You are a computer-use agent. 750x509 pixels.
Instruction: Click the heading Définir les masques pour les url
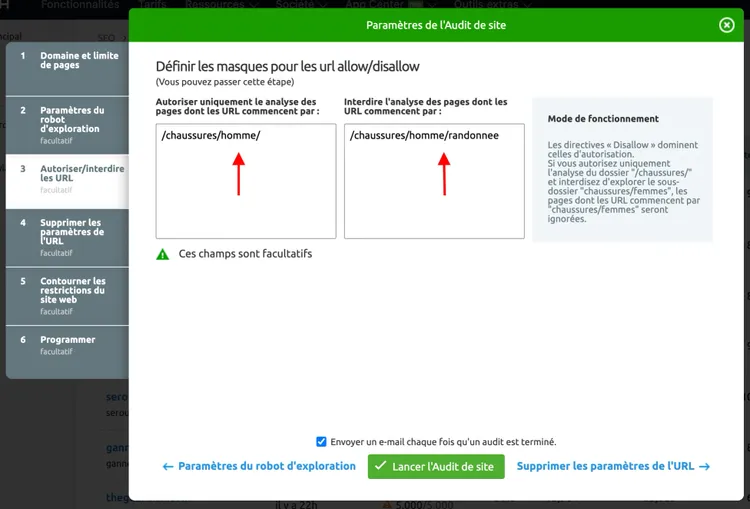[x=287, y=66]
